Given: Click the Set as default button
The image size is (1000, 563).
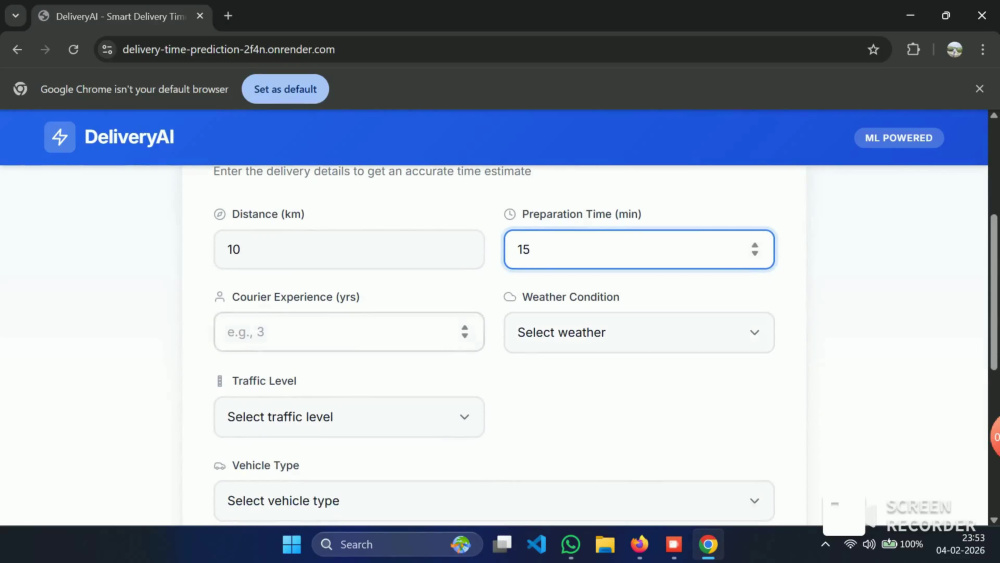Looking at the screenshot, I should [285, 89].
